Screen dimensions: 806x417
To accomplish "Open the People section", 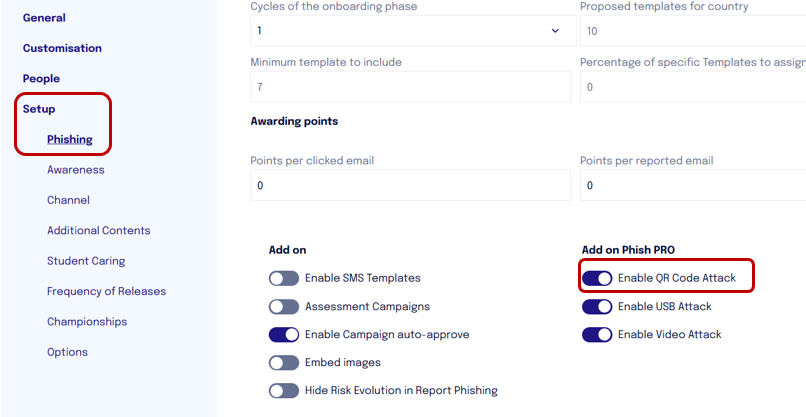I will (41, 79).
